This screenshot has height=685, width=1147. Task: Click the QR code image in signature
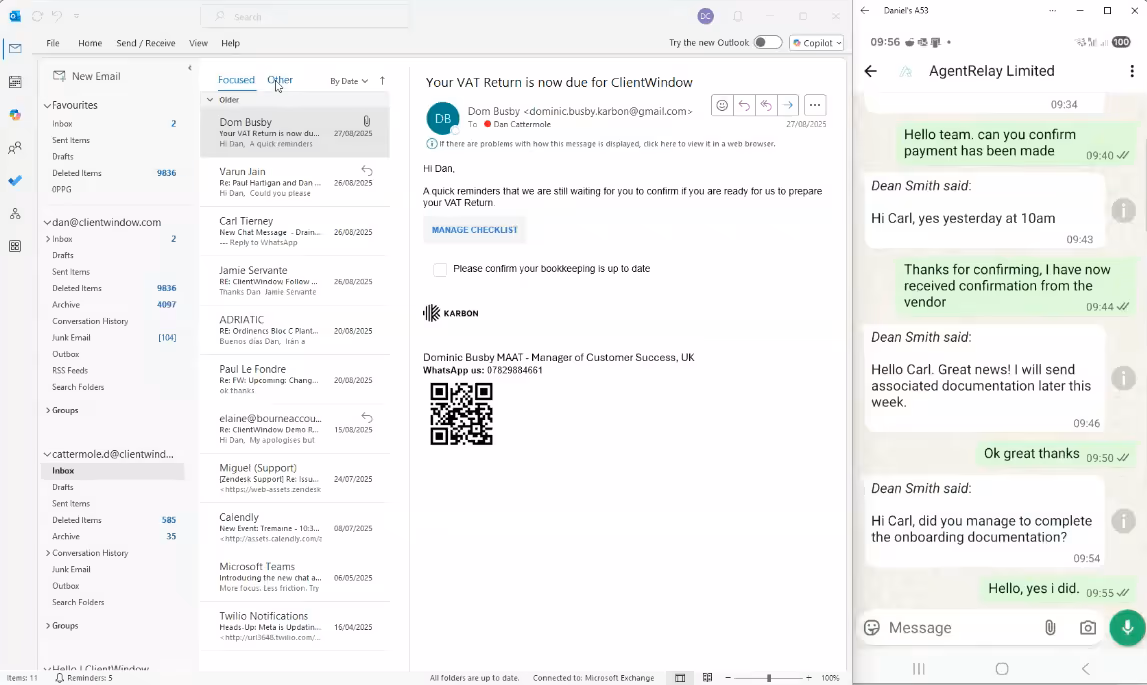click(x=462, y=414)
